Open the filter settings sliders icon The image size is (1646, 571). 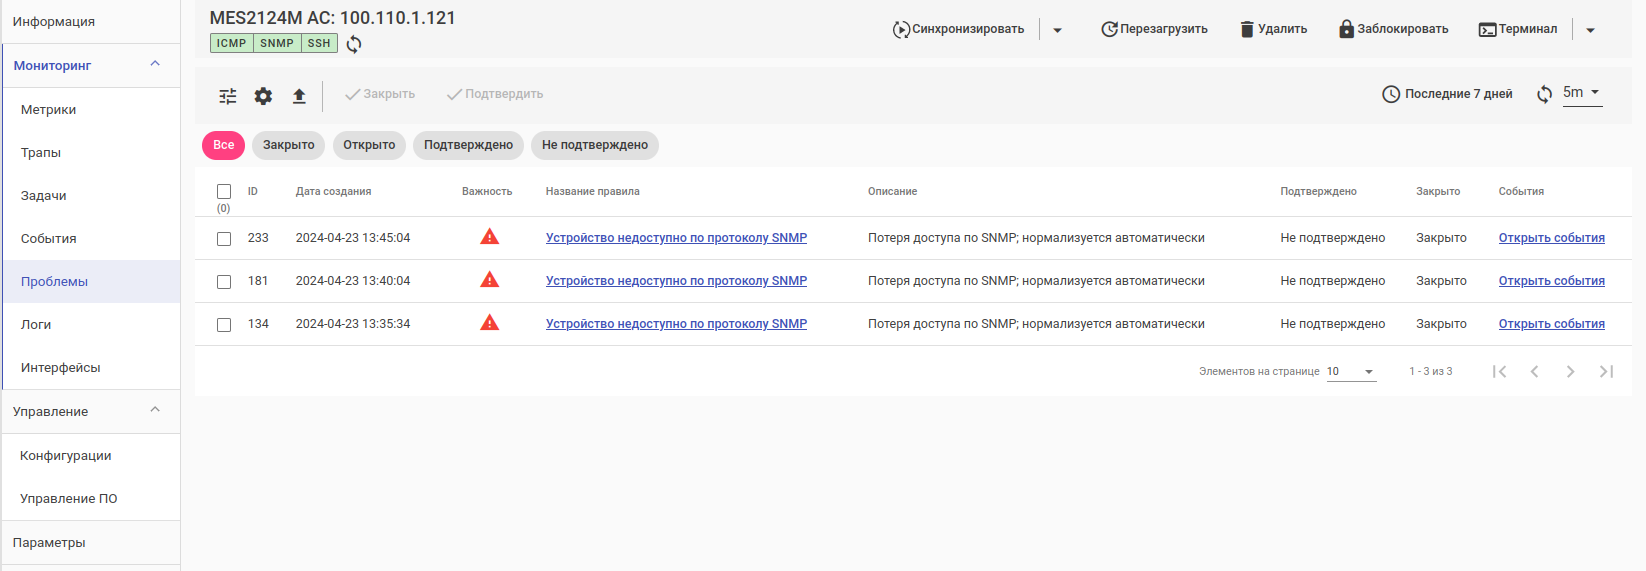pyautogui.click(x=228, y=96)
